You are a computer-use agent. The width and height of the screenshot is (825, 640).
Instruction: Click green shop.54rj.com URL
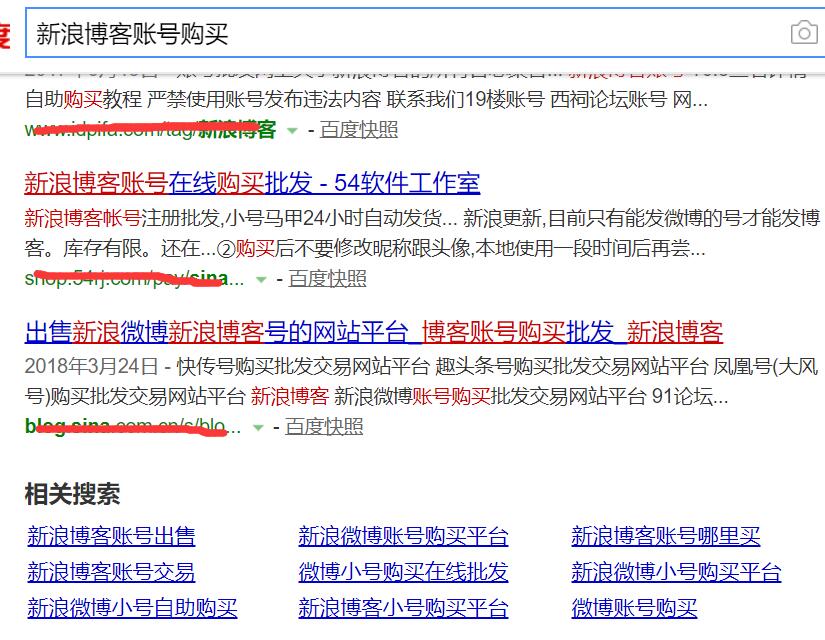(134, 278)
